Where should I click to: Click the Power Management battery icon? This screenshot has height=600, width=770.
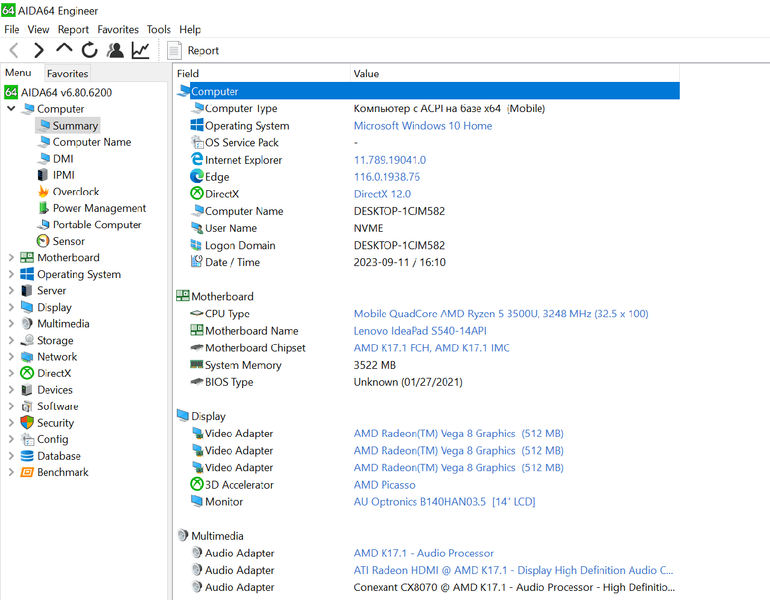coord(43,208)
